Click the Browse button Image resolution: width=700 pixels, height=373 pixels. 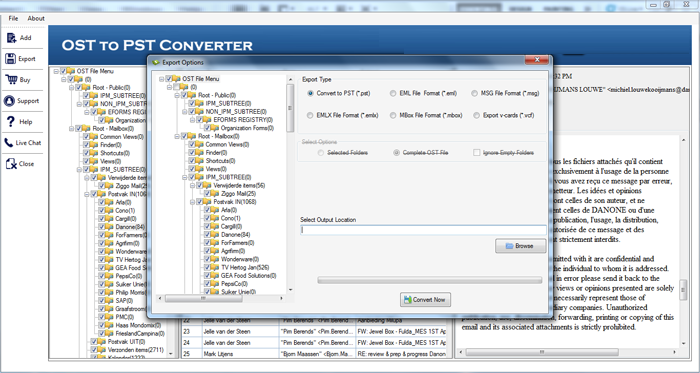click(521, 246)
